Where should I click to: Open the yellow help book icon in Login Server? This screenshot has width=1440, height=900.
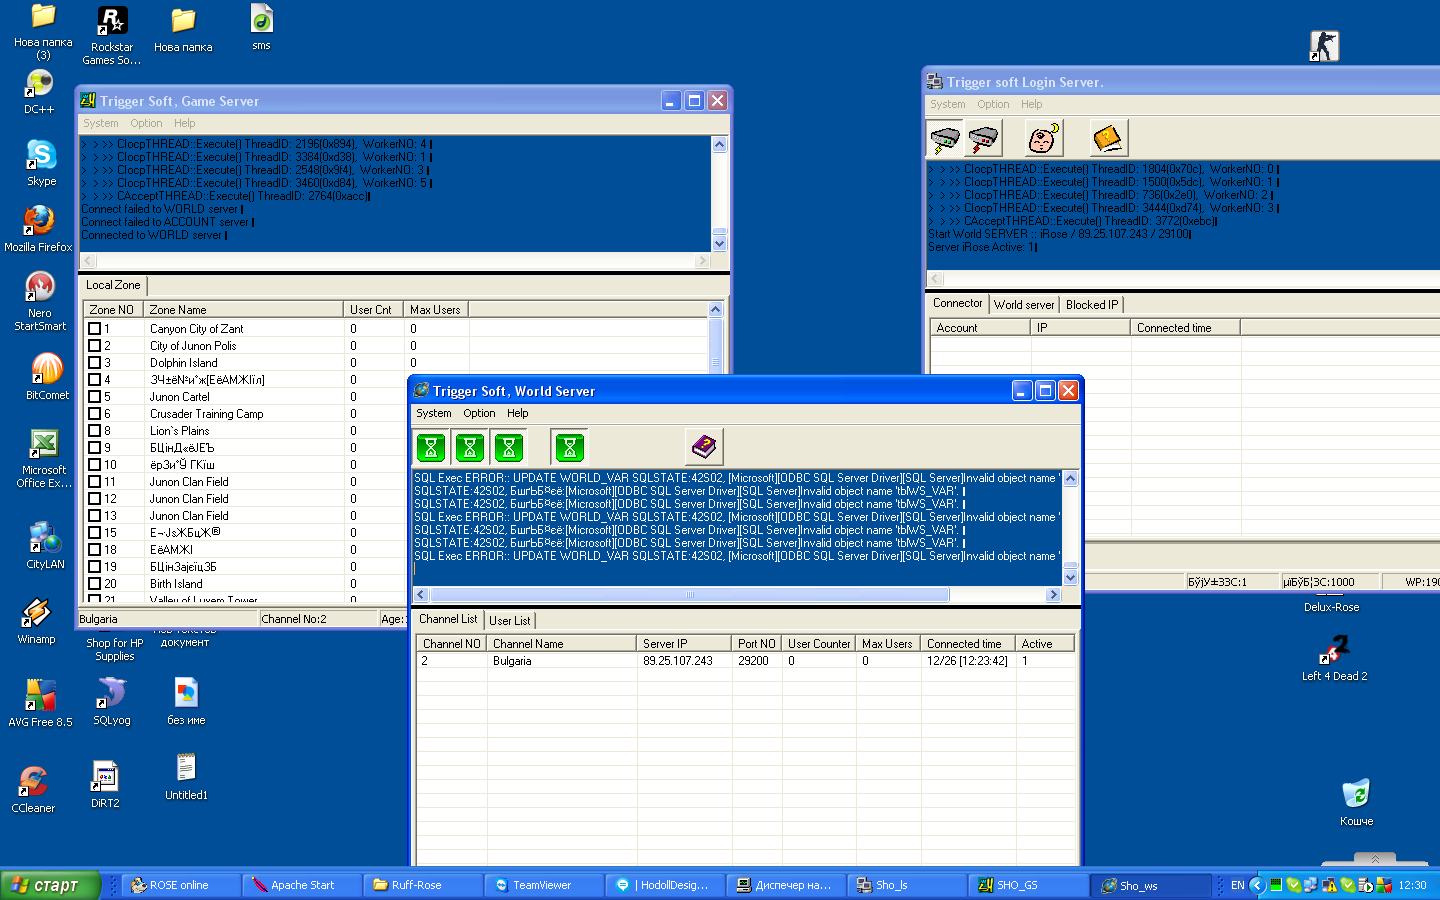coord(1108,137)
